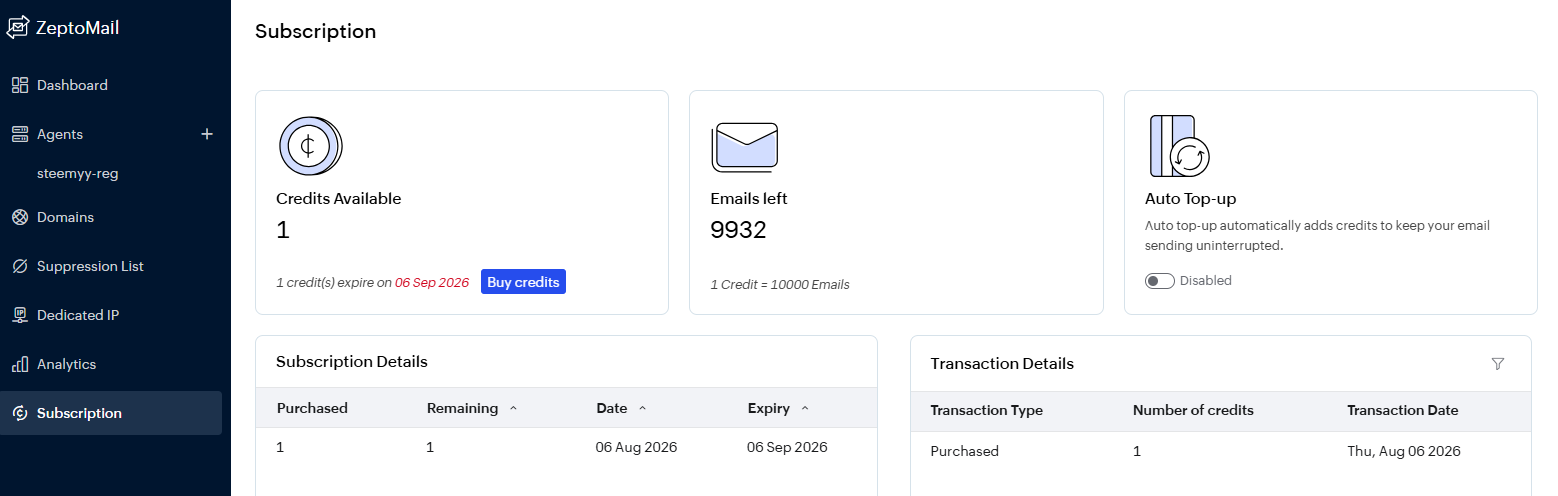Click the Auto Top-up card icon
Image resolution: width=1558 pixels, height=496 pixels.
[x=1179, y=146]
